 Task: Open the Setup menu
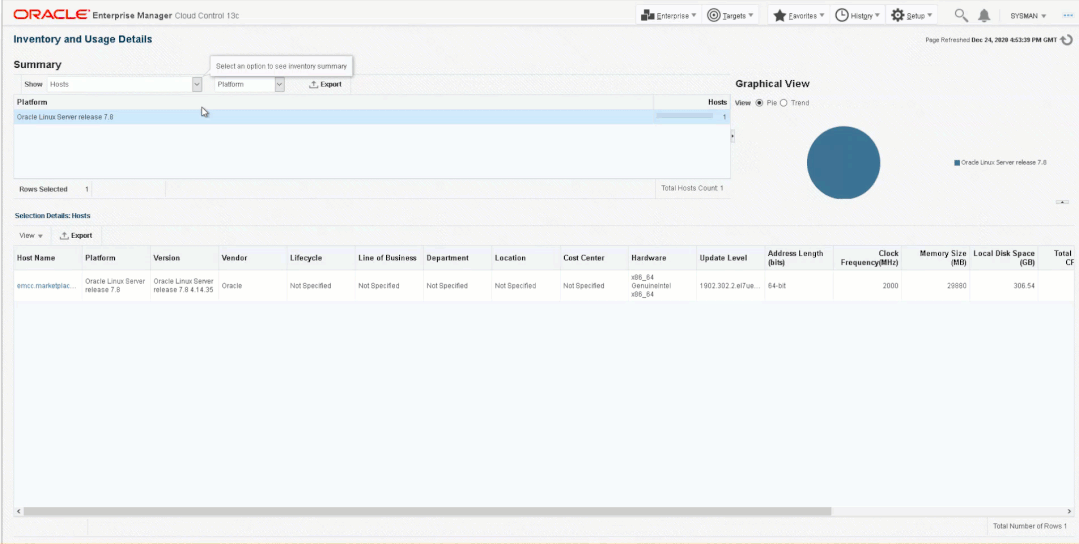(912, 16)
